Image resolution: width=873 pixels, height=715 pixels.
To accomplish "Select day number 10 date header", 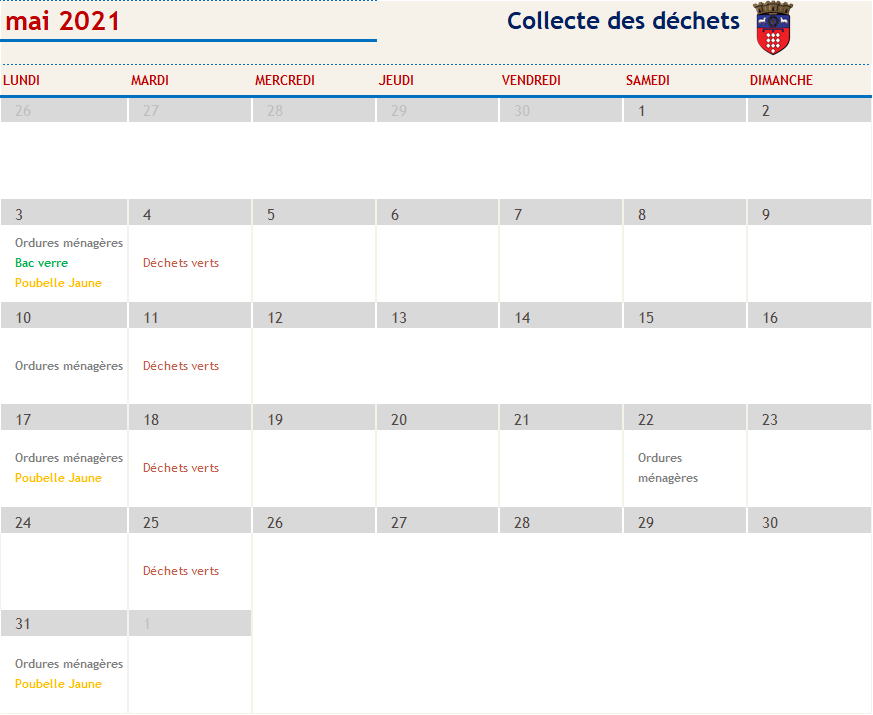I will [64, 316].
